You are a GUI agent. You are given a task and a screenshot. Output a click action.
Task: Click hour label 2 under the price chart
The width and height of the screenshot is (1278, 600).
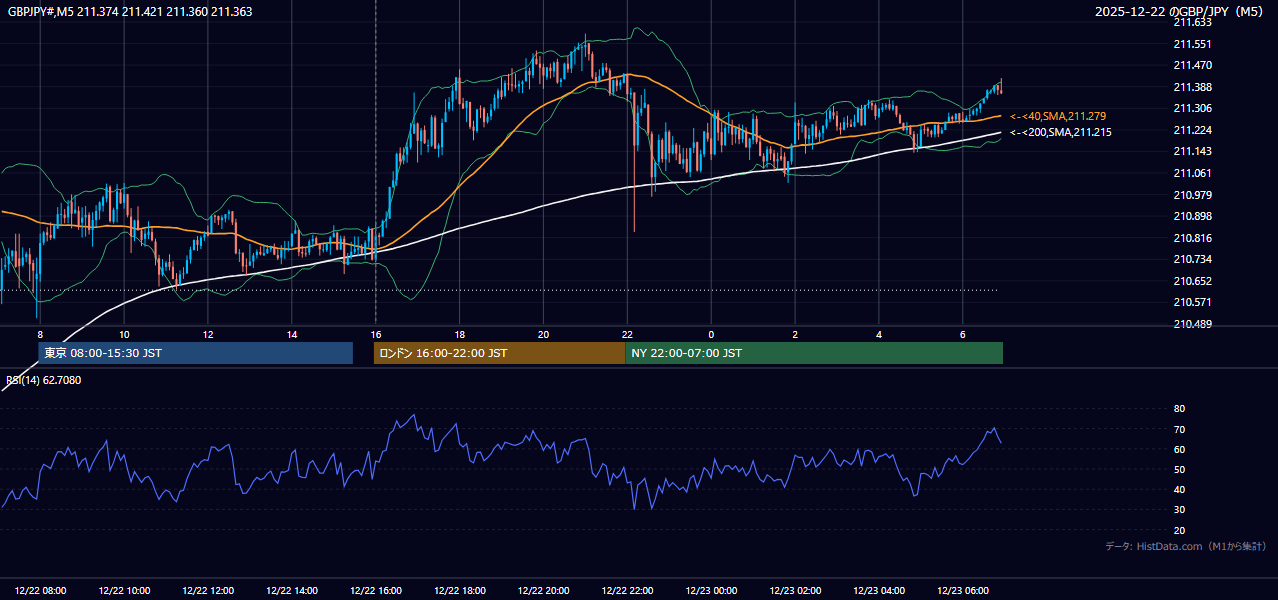795,334
